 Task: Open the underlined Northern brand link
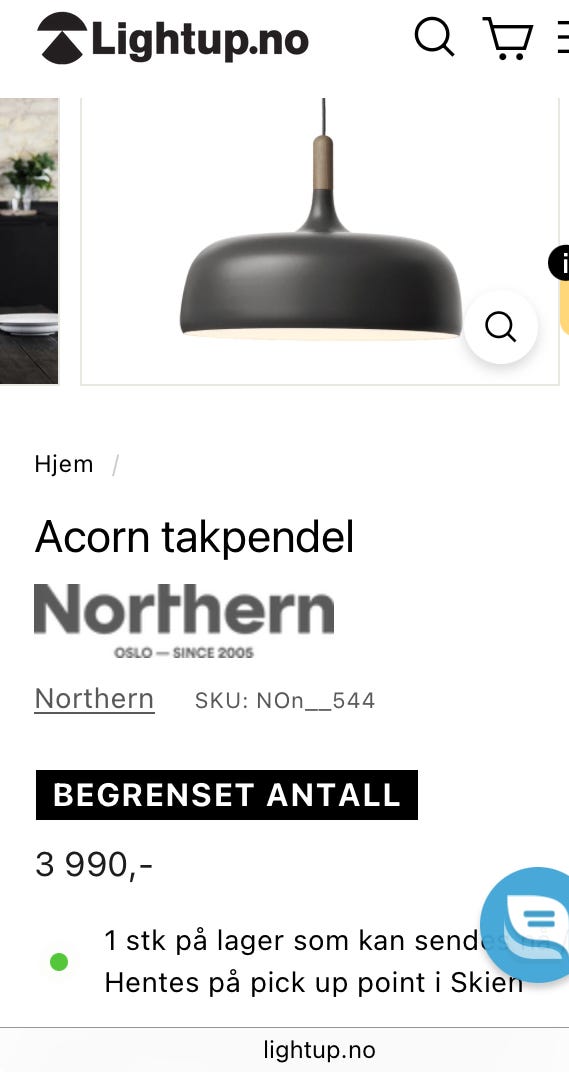coord(94,699)
